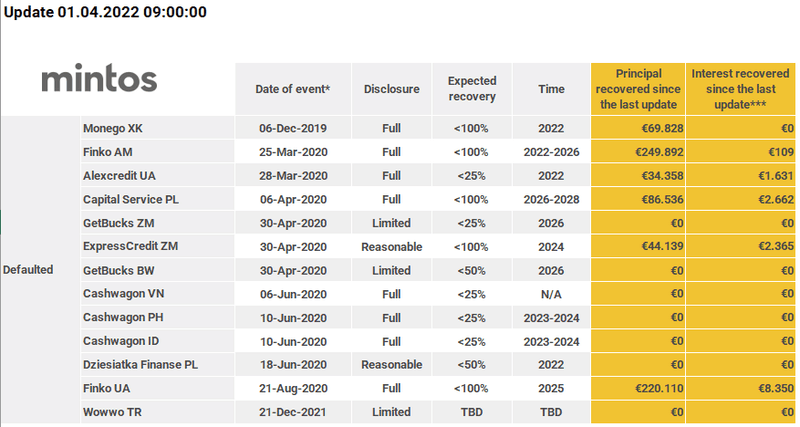Select Dziesiatka Finanse PL row
The height and width of the screenshot is (427, 800).
[x=140, y=364]
